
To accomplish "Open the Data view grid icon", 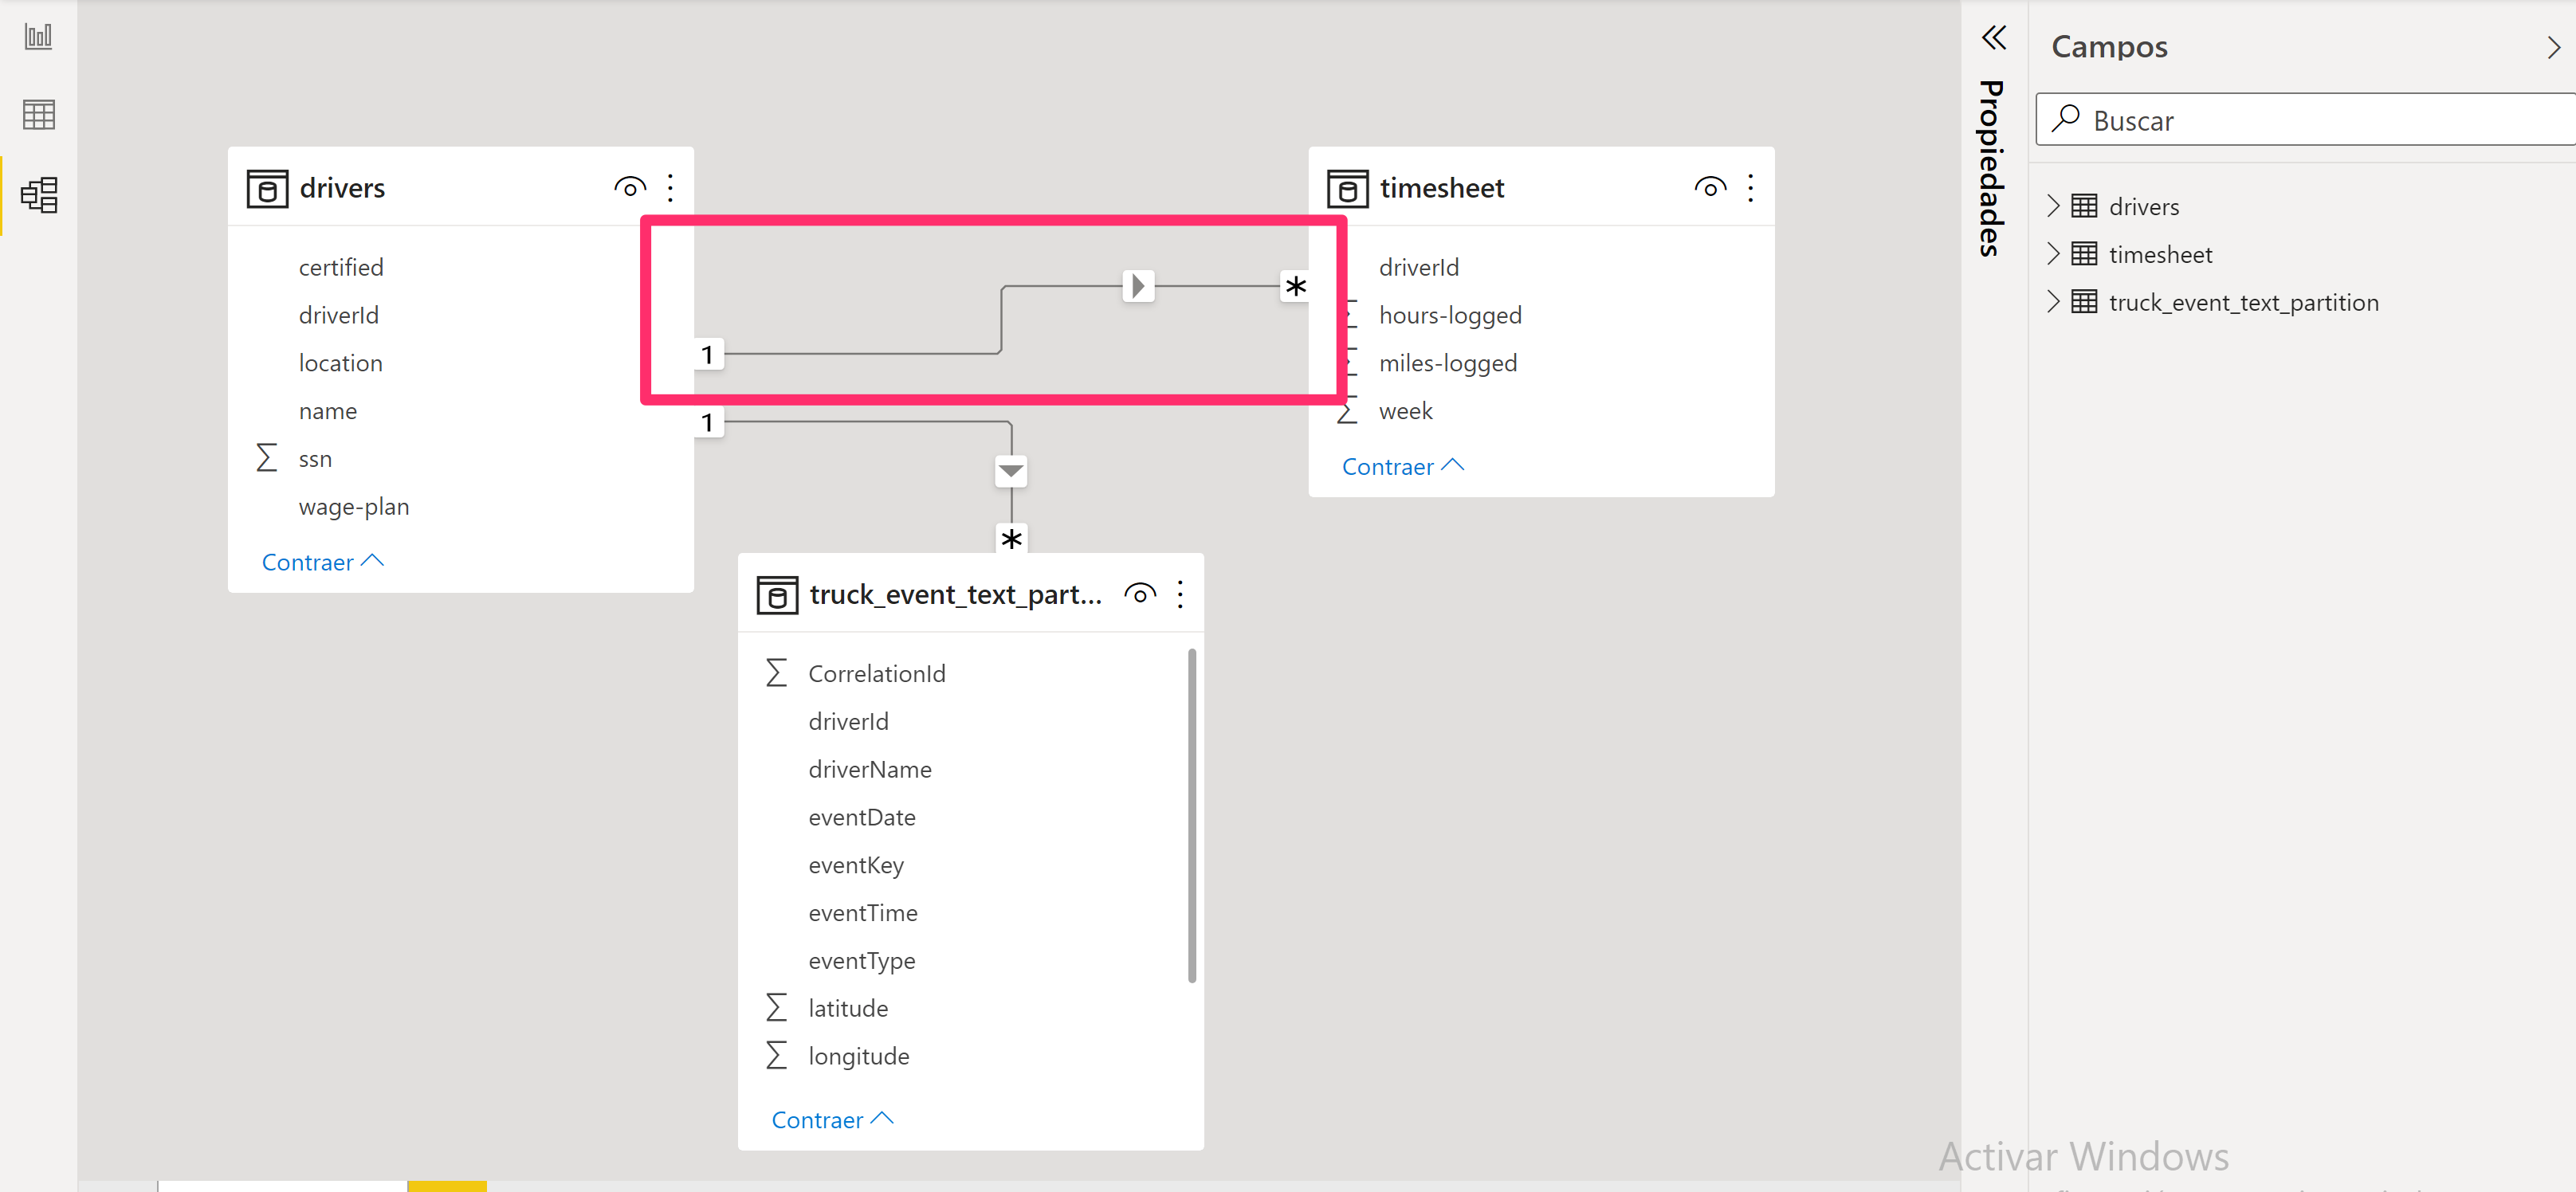I will tap(38, 115).
